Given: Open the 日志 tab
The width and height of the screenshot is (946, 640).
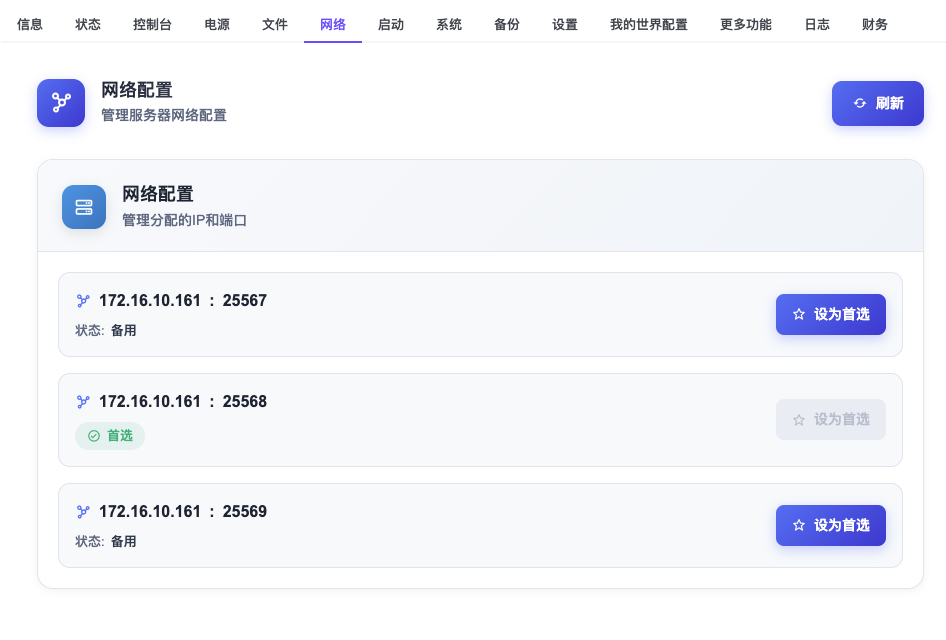Looking at the screenshot, I should pos(816,24).
